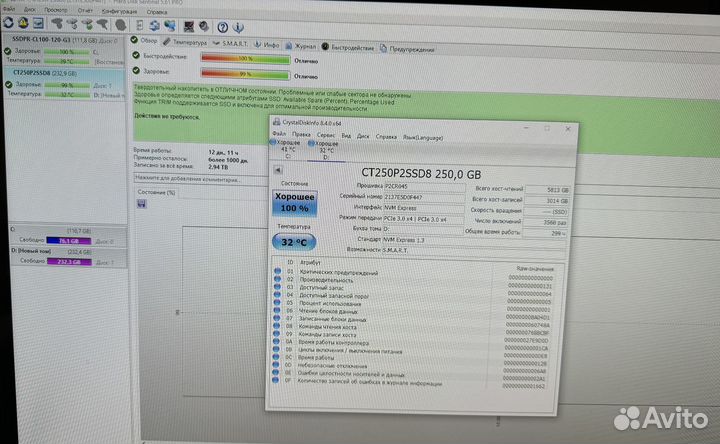This screenshot has height=444, width=720.
Task: Click the Всего хост-записей value 3014 GB
Action: pos(547,201)
